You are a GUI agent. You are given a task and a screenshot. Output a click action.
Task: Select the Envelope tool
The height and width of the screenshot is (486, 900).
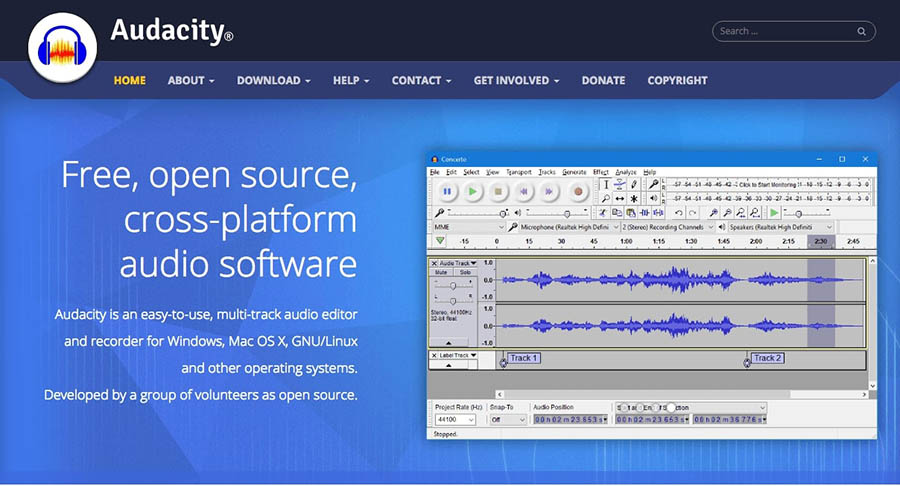(620, 184)
